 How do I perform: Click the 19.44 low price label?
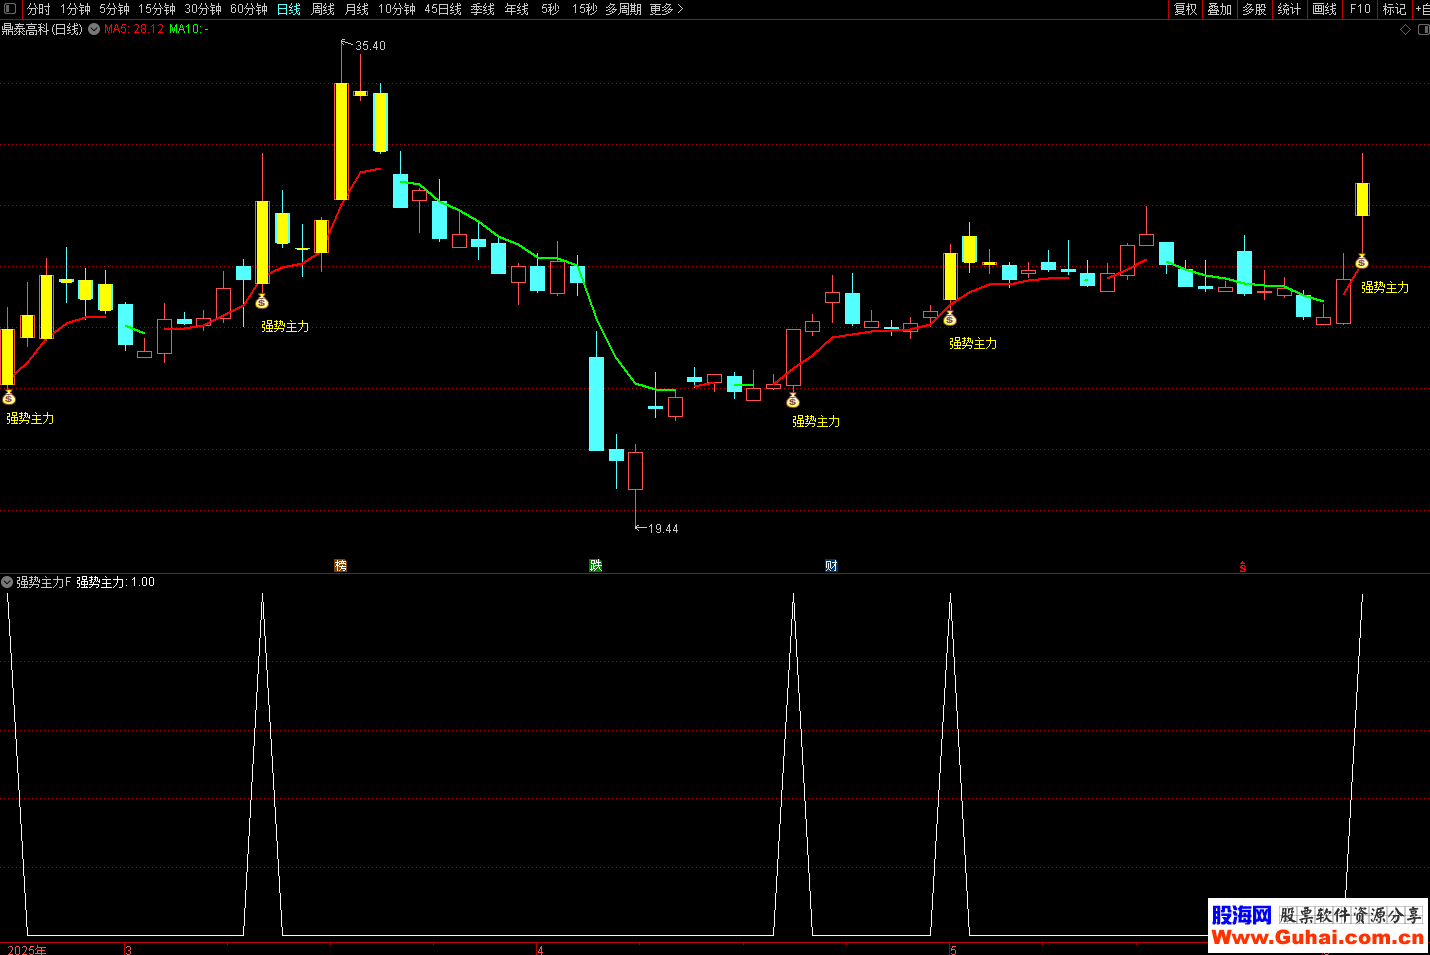663,529
